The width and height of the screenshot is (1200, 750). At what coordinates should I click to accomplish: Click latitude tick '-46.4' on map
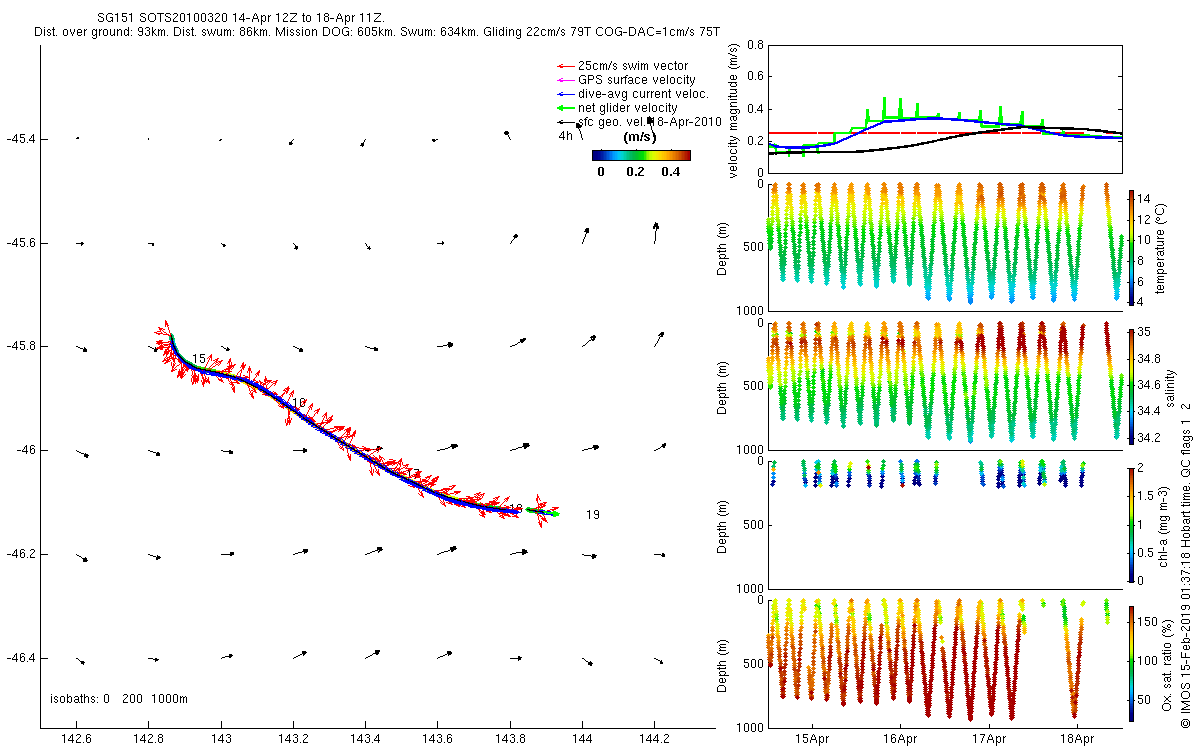[x=20, y=658]
